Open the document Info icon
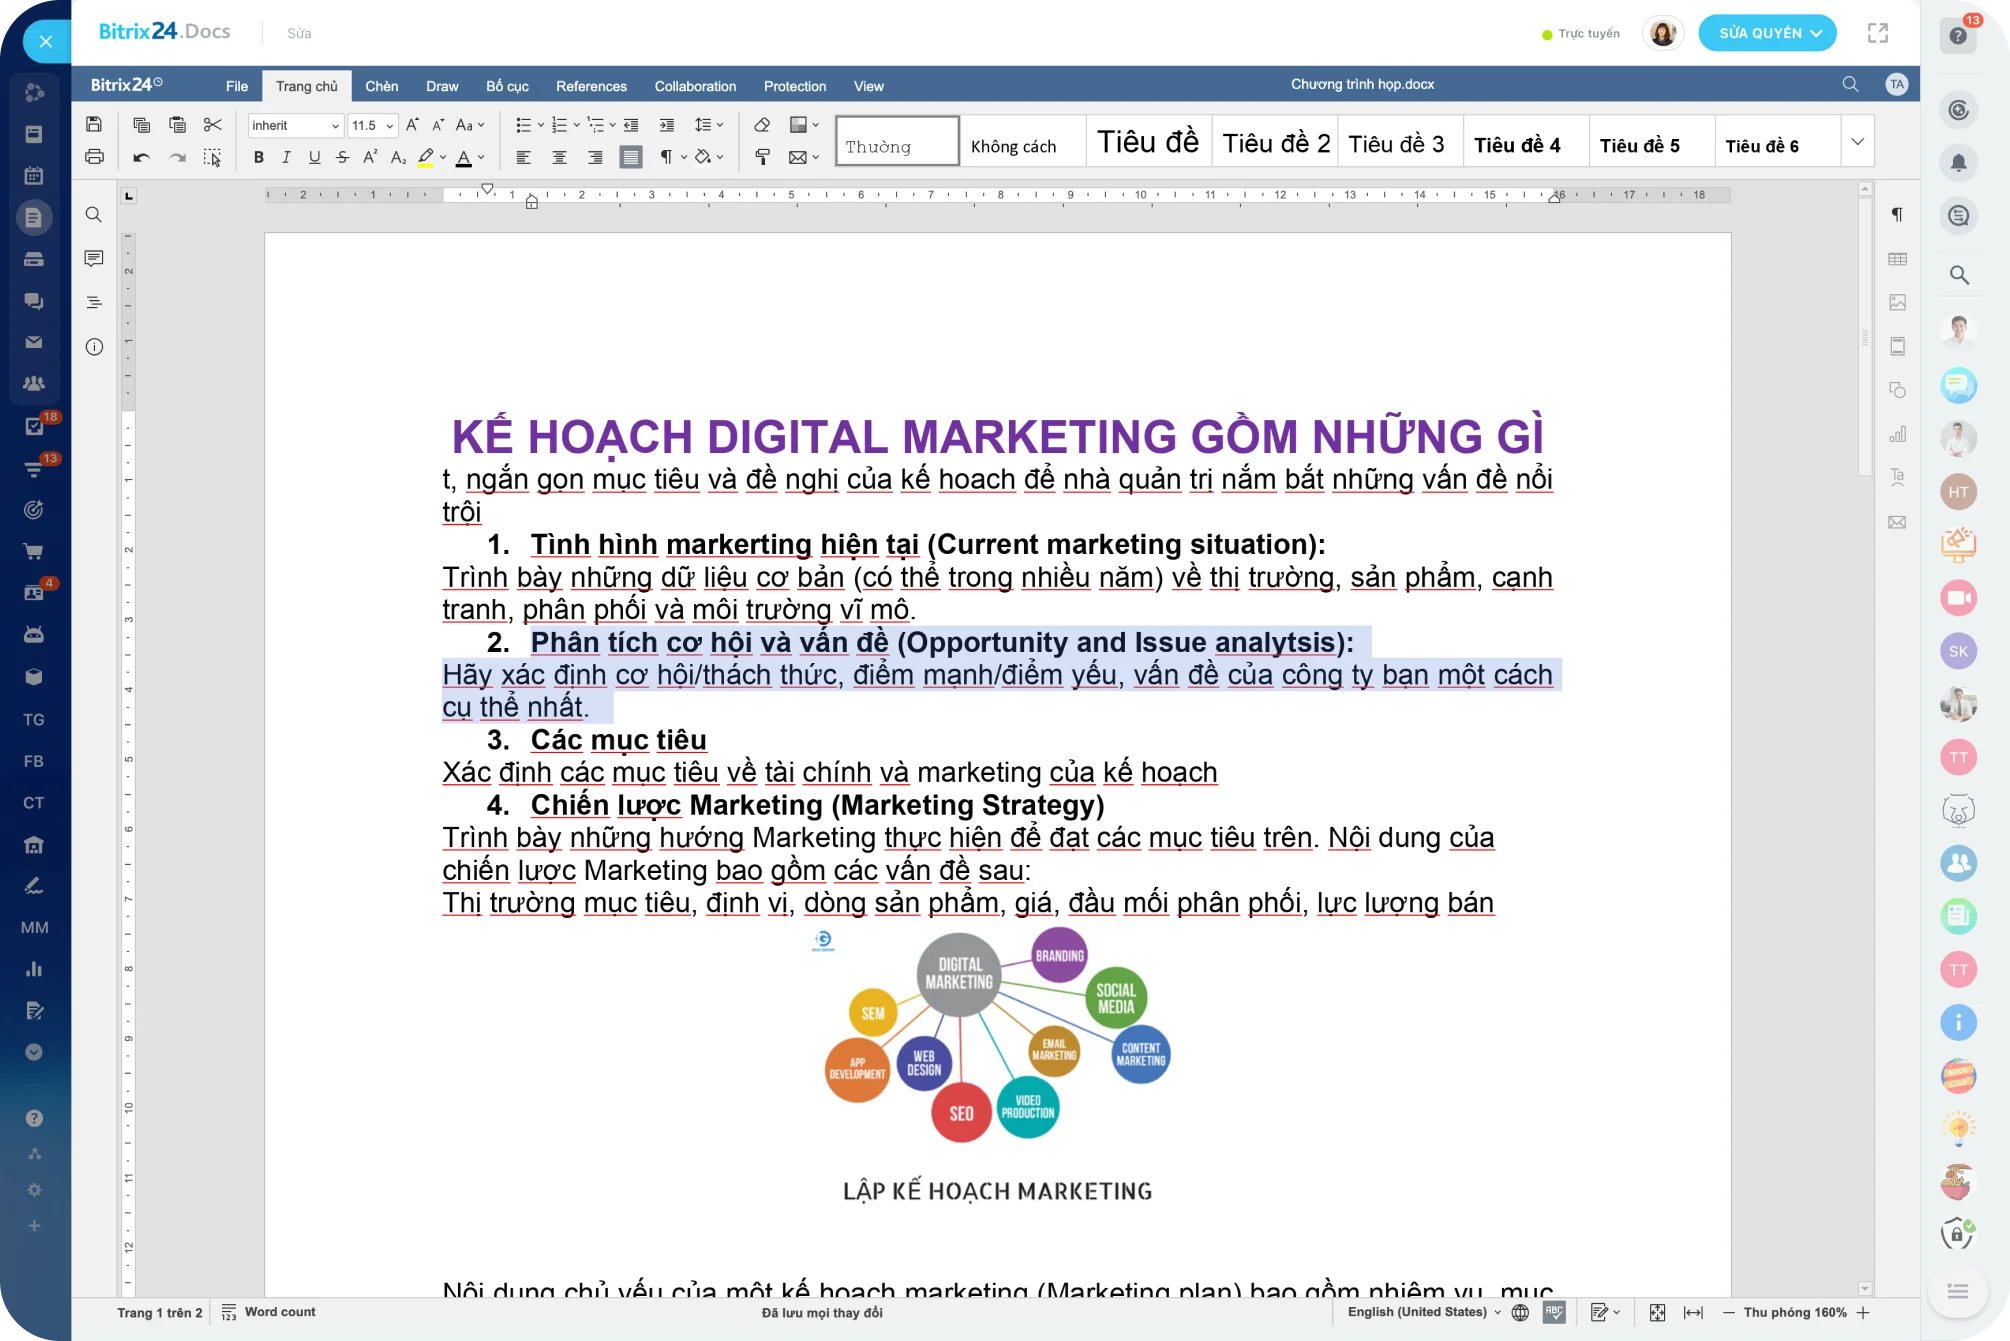The width and height of the screenshot is (2010, 1341). [x=94, y=347]
